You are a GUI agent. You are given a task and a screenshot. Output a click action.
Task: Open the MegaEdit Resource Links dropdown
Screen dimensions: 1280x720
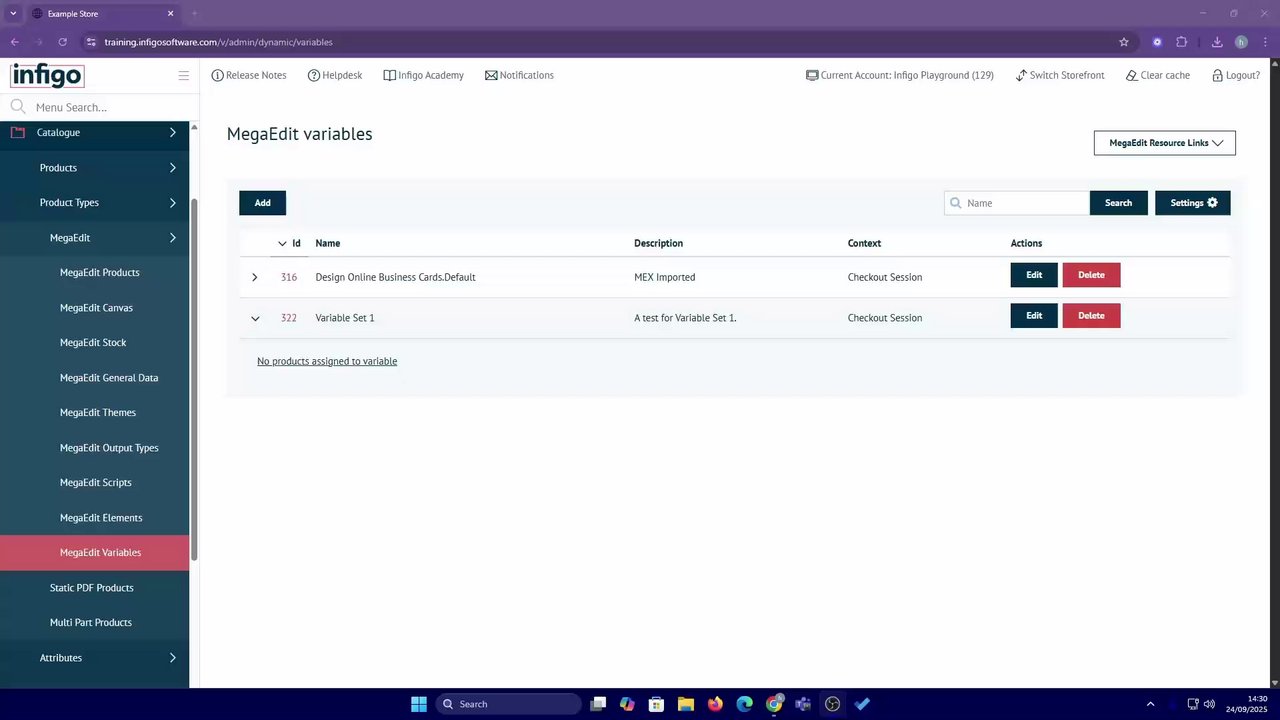tap(1165, 143)
